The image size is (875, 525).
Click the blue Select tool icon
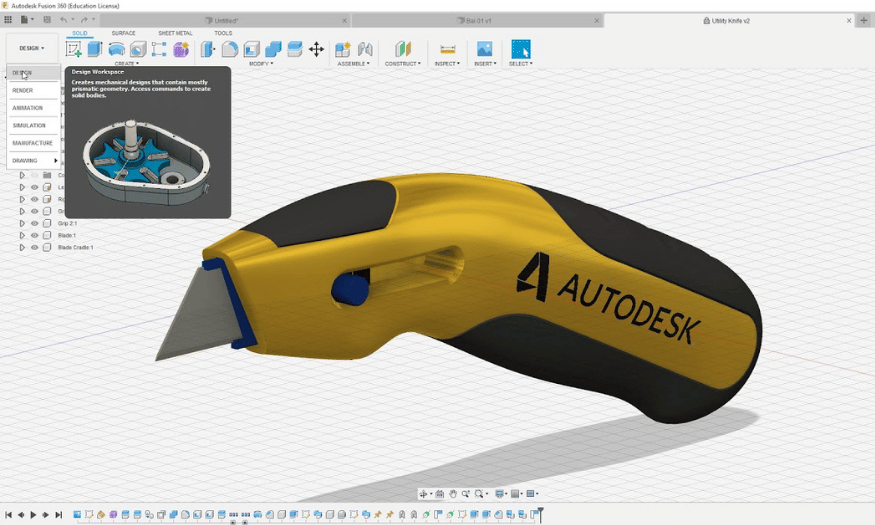pos(521,49)
